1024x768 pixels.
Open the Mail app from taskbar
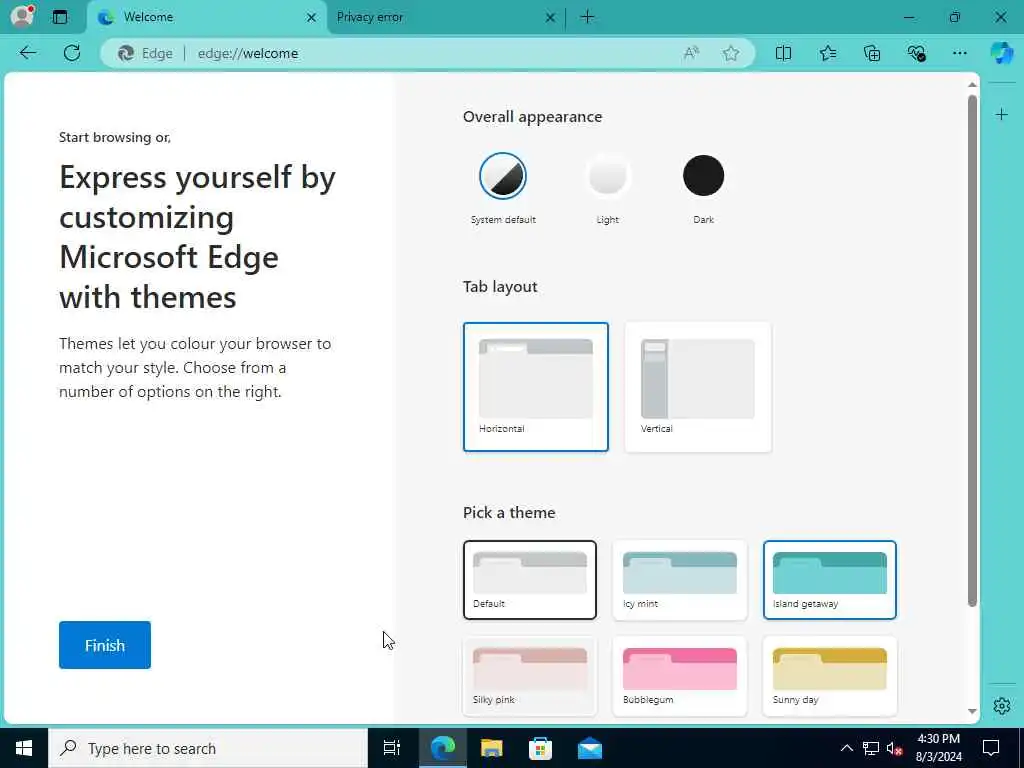click(590, 748)
